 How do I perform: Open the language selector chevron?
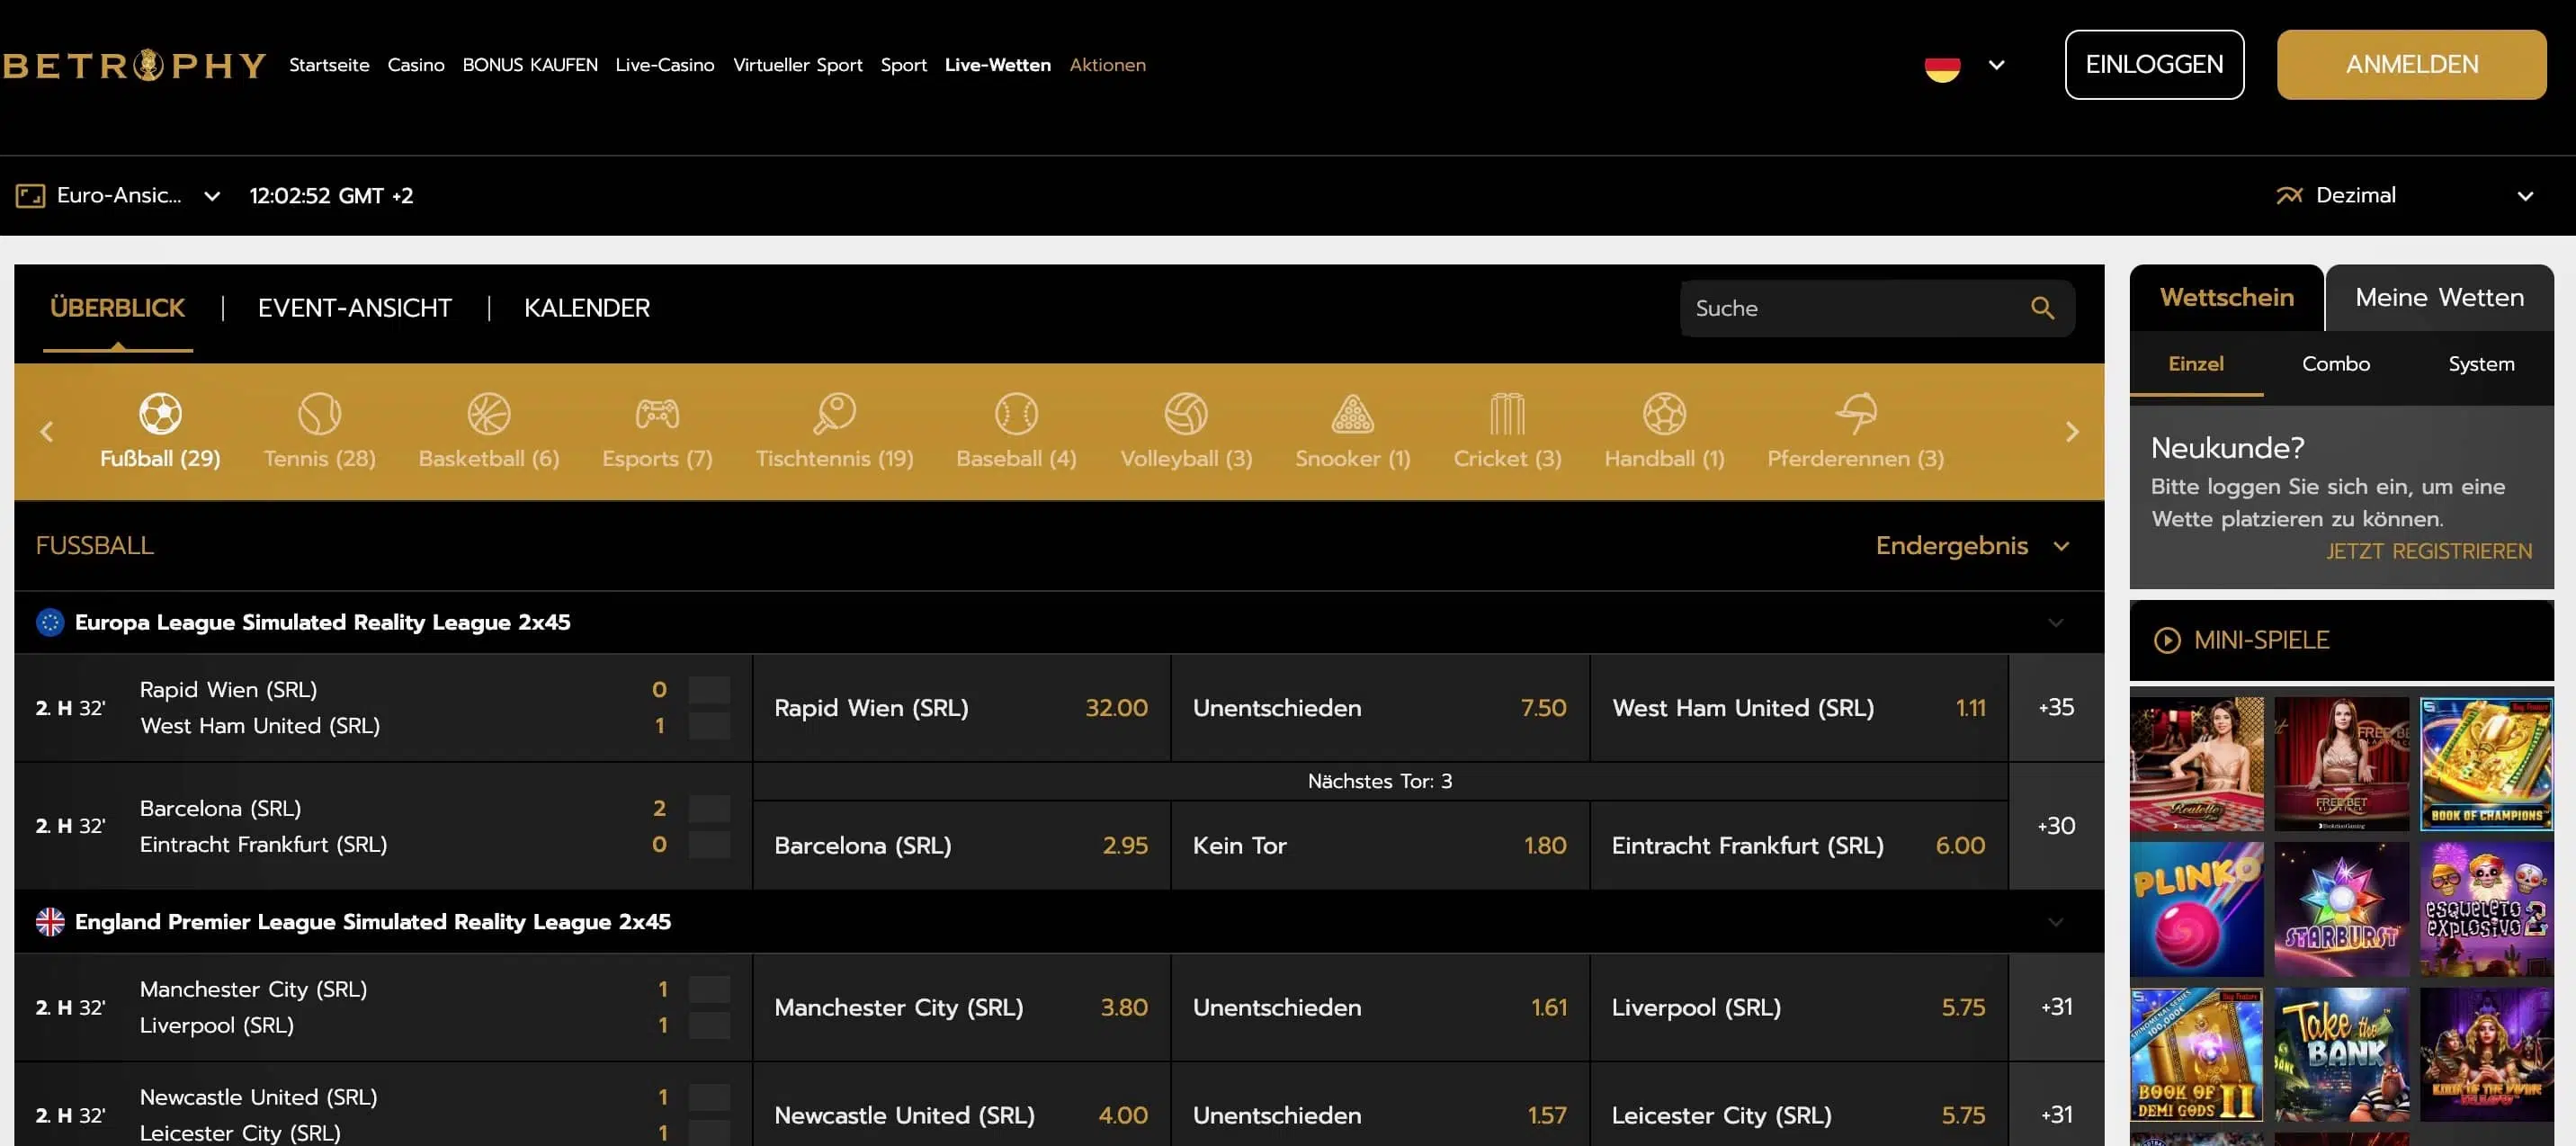1996,65
